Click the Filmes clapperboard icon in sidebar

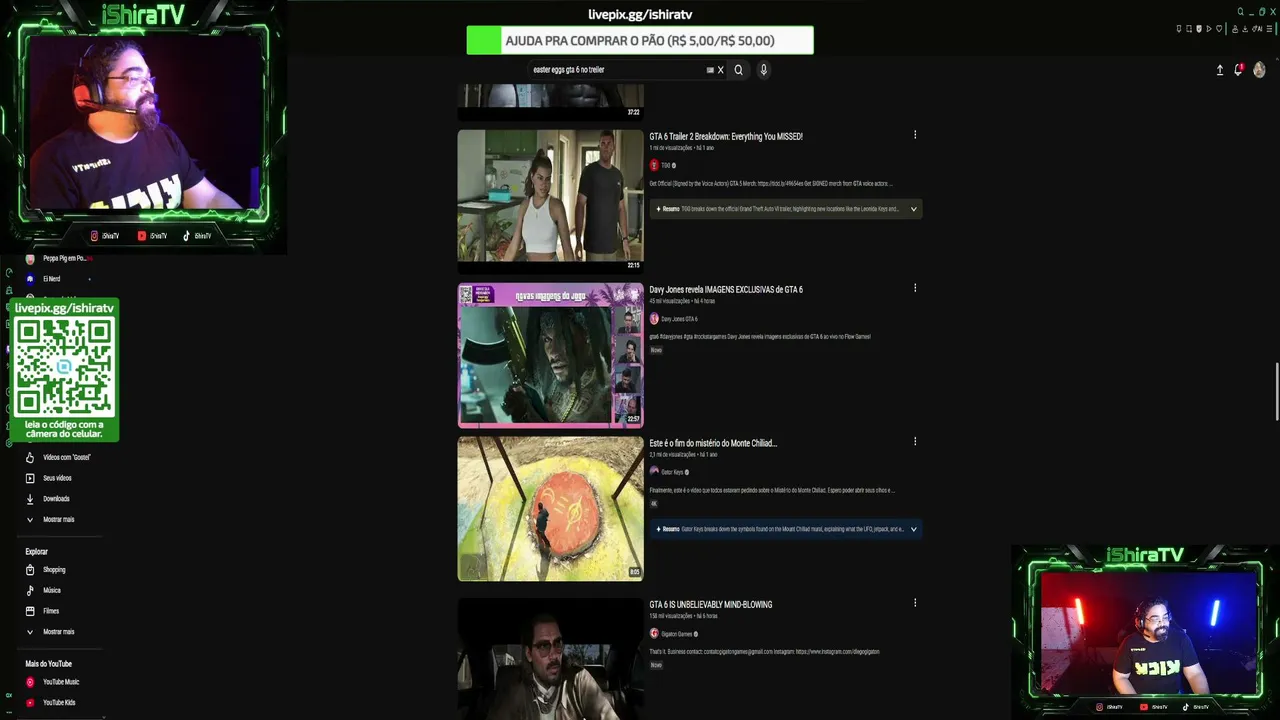[x=30, y=611]
